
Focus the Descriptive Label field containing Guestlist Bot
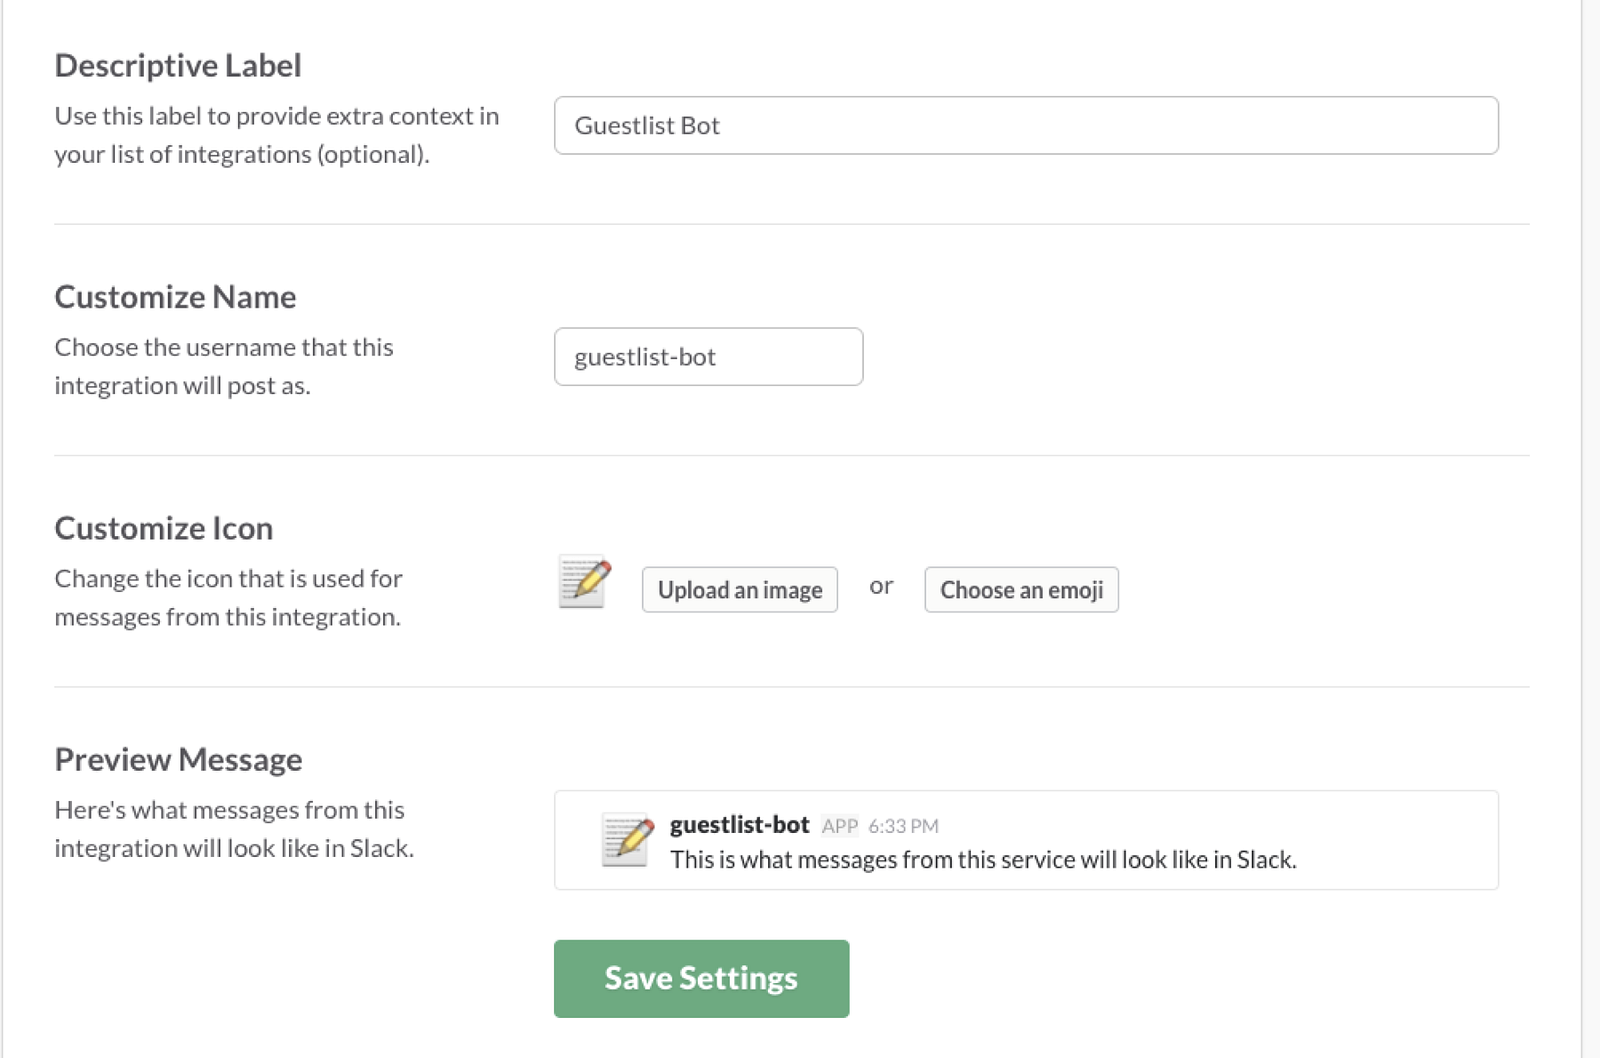[1025, 126]
